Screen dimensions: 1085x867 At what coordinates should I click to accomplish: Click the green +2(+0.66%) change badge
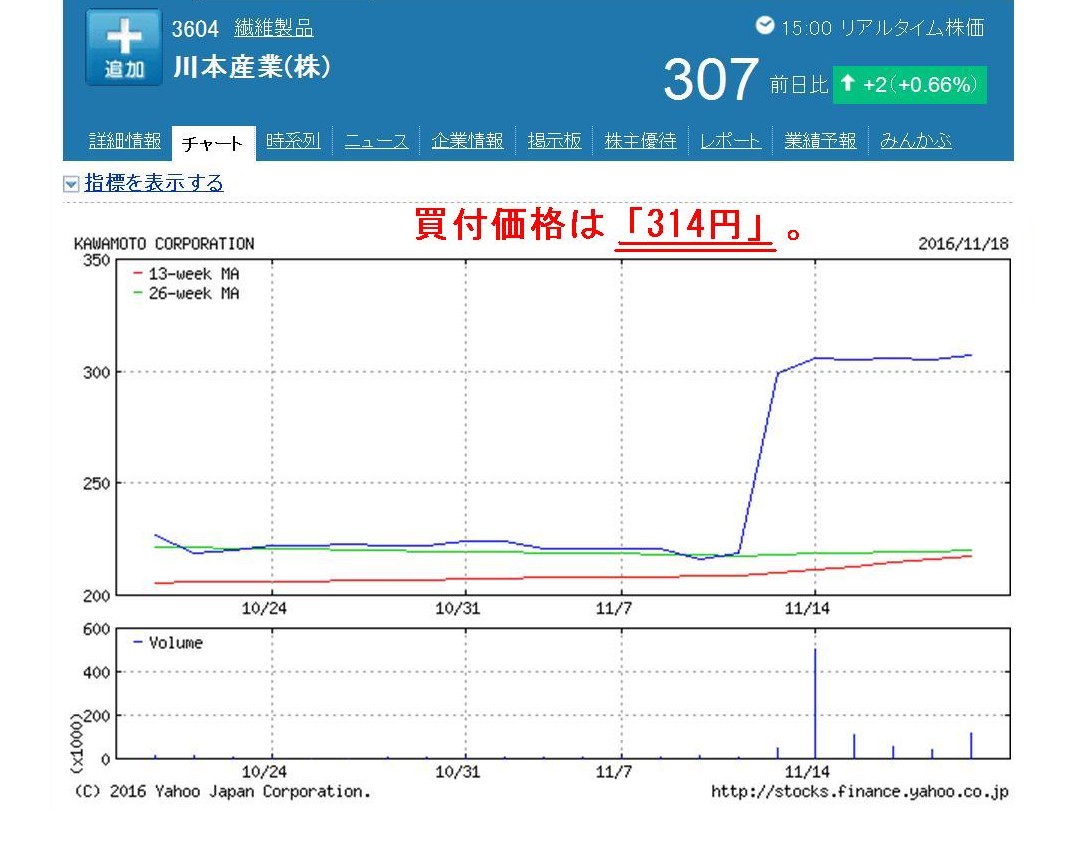(x=909, y=85)
